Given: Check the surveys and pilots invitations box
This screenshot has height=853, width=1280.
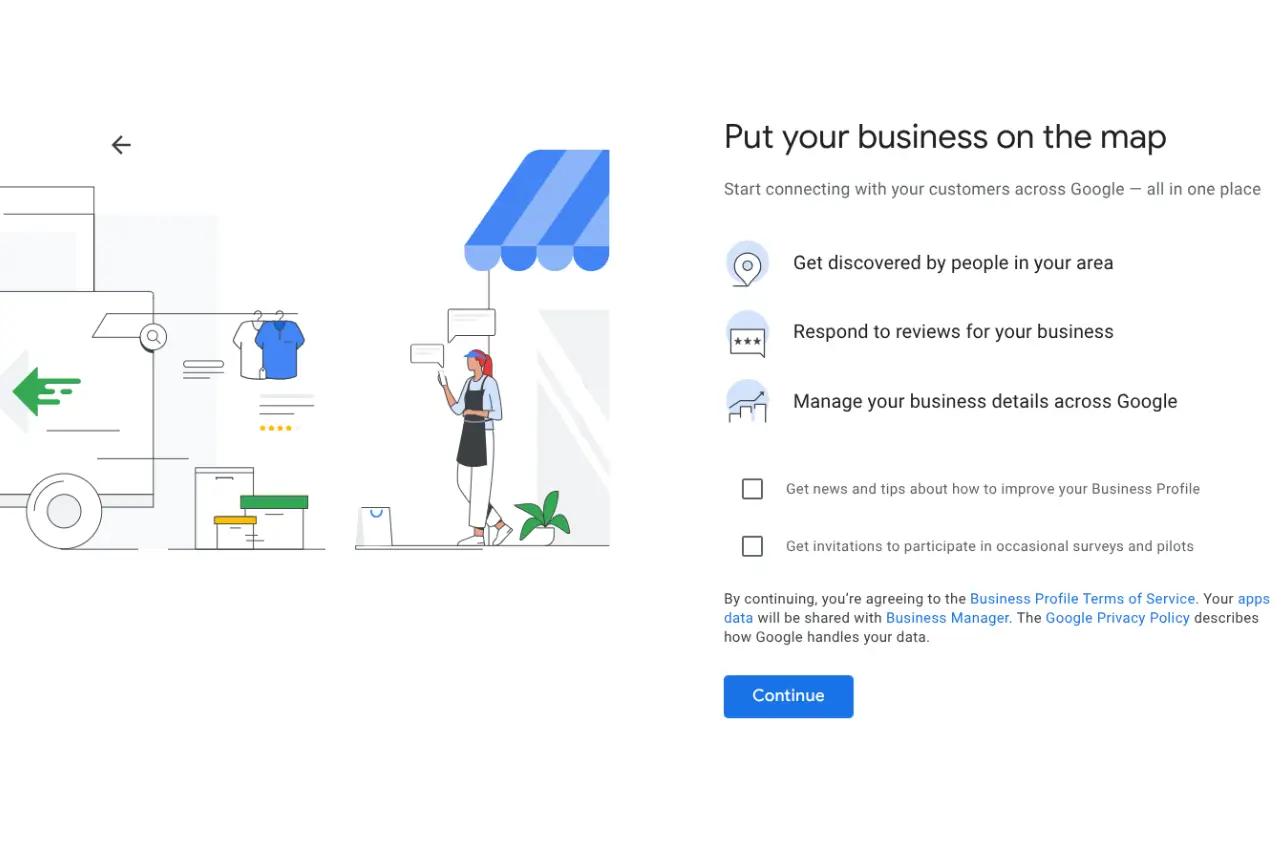Looking at the screenshot, I should pos(752,546).
